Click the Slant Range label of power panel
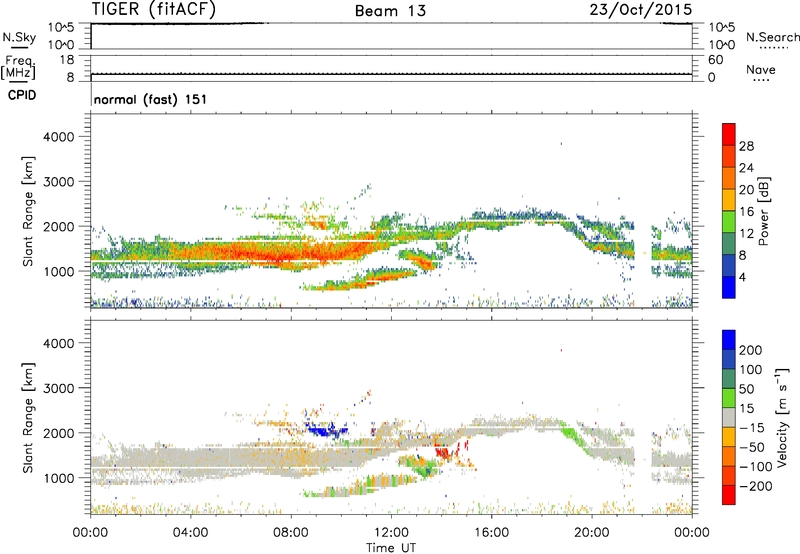 28,211
